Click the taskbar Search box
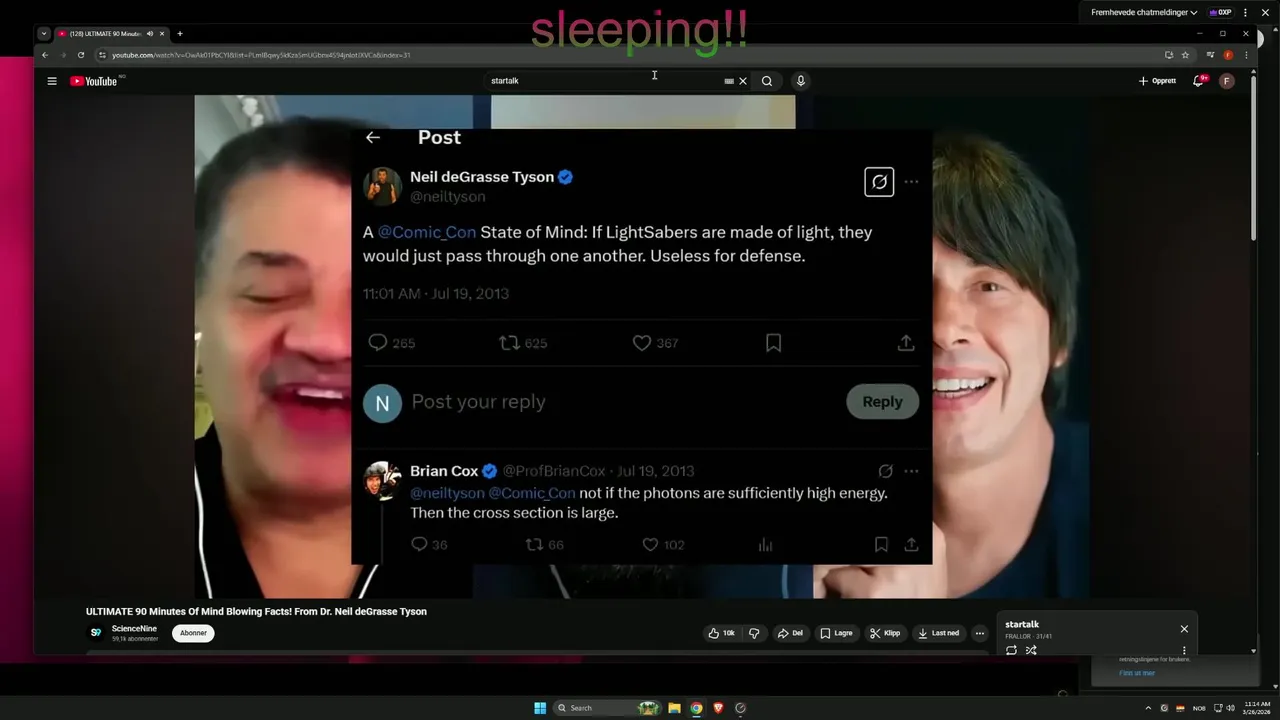The height and width of the screenshot is (720, 1280). point(608,708)
